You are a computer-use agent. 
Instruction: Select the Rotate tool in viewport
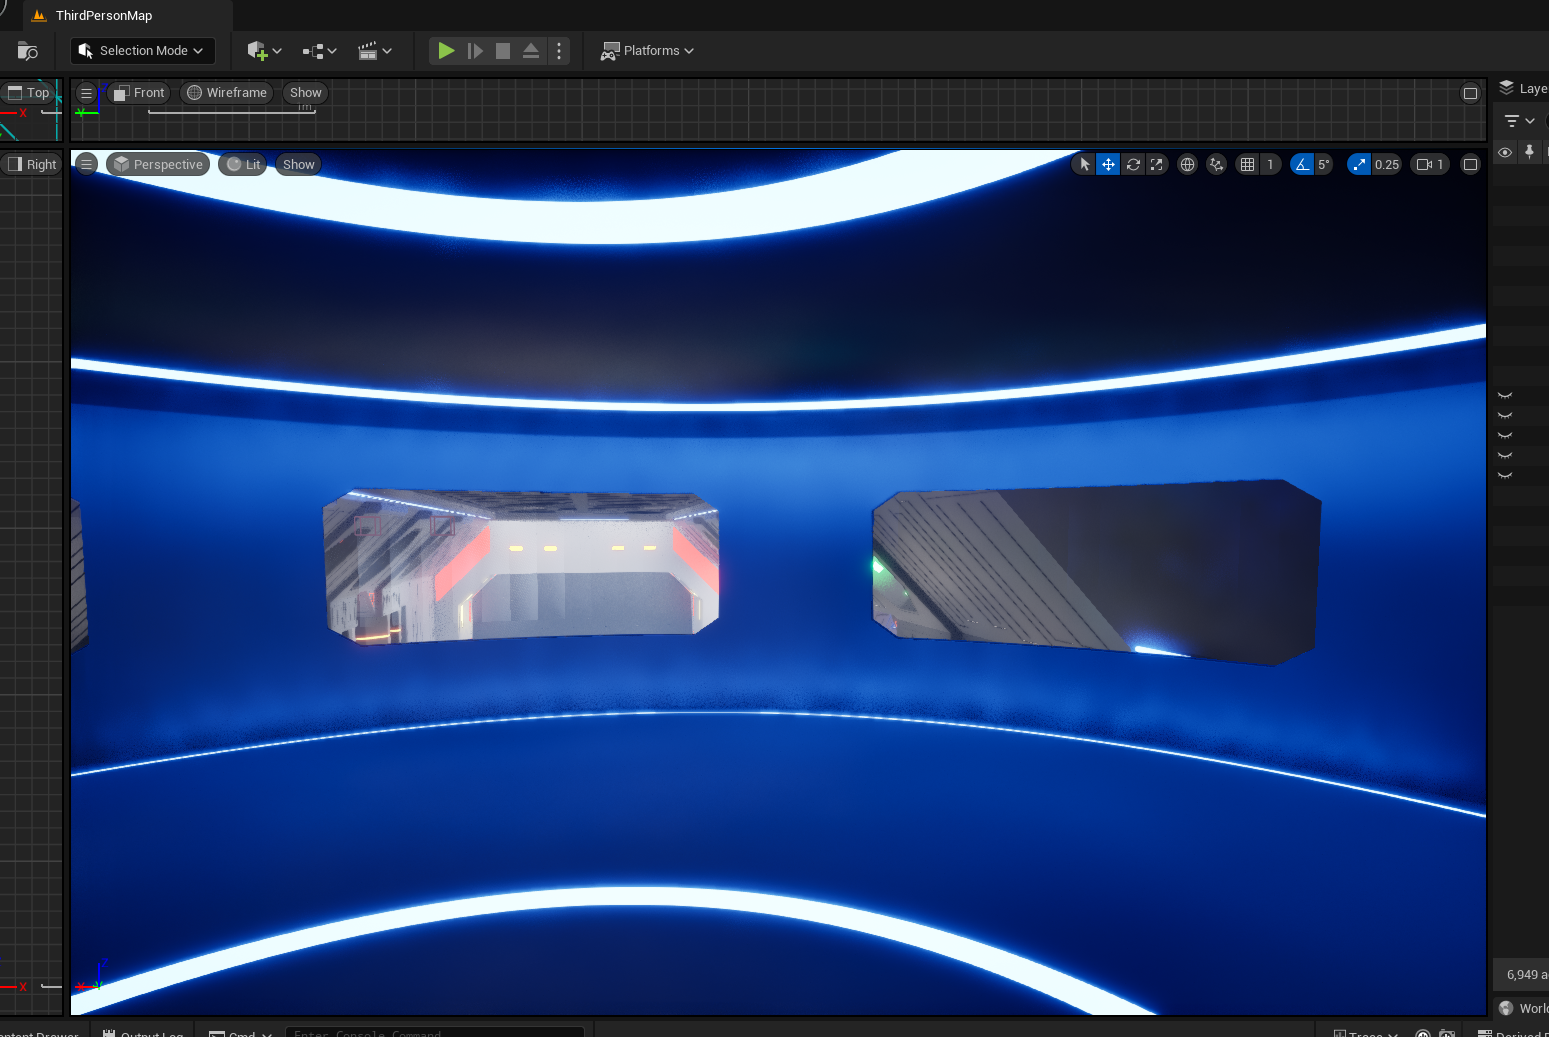1133,165
